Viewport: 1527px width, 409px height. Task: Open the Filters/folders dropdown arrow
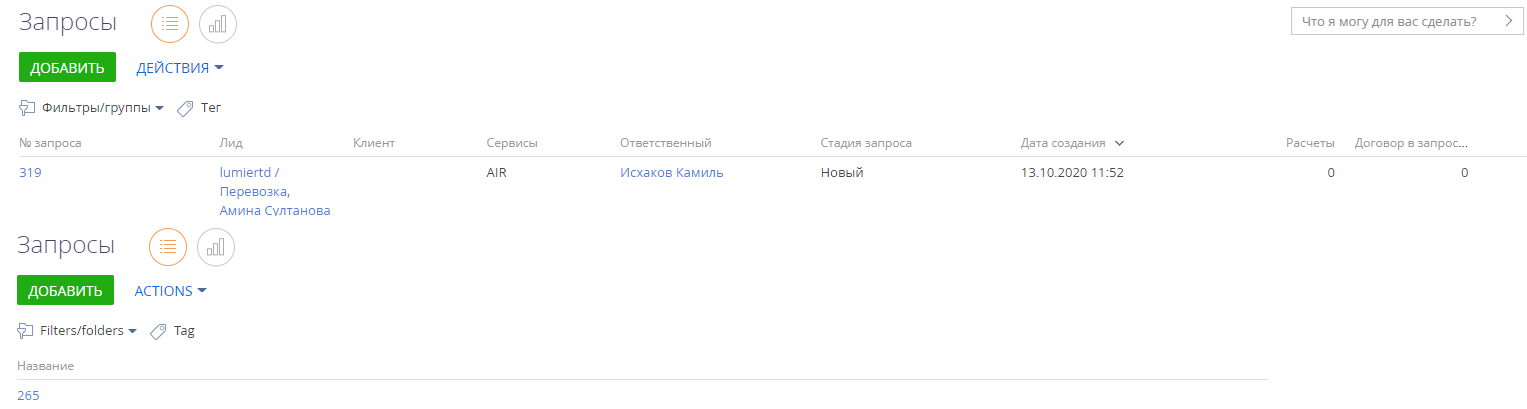point(132,331)
